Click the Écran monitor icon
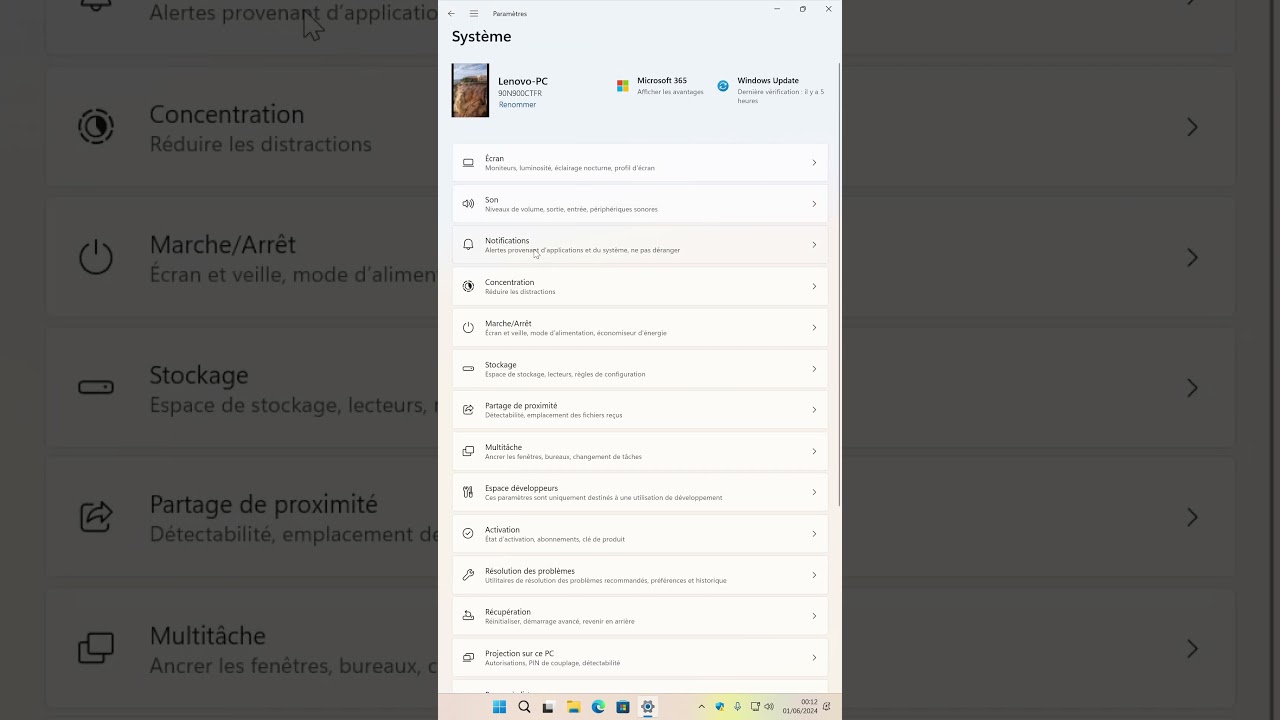Viewport: 1280px width, 720px height. (x=468, y=163)
